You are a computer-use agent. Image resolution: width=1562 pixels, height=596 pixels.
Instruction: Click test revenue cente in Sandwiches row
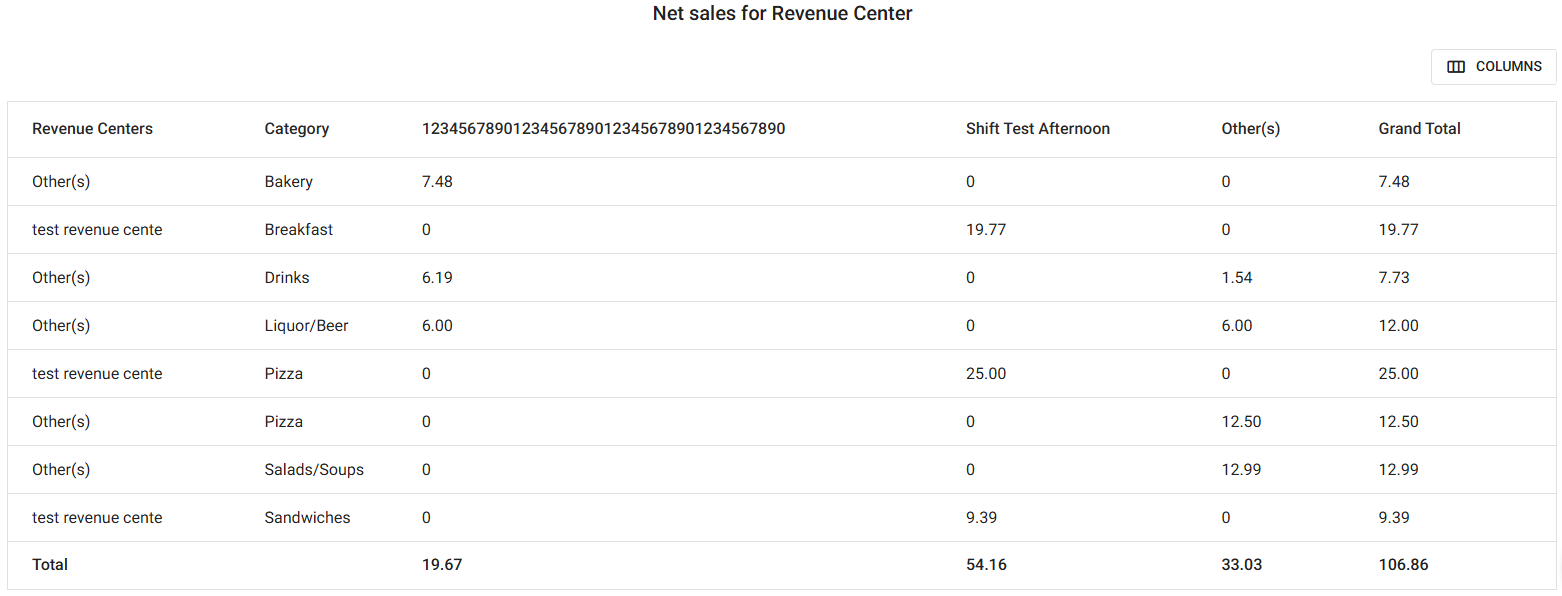[97, 518]
